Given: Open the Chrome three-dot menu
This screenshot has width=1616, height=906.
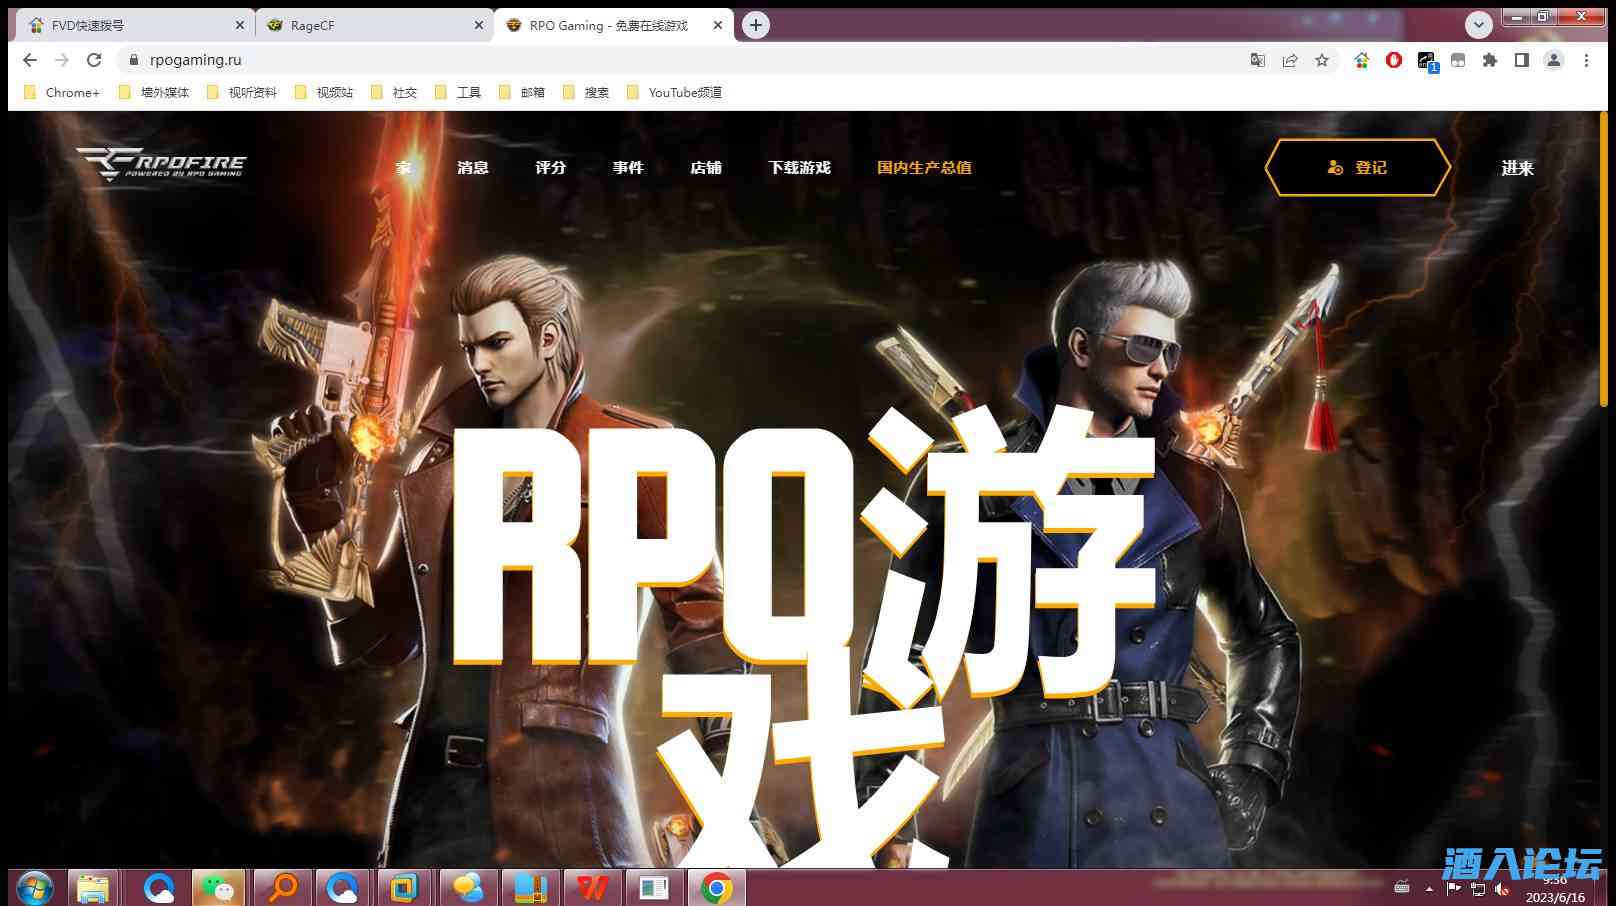Looking at the screenshot, I should coord(1586,60).
